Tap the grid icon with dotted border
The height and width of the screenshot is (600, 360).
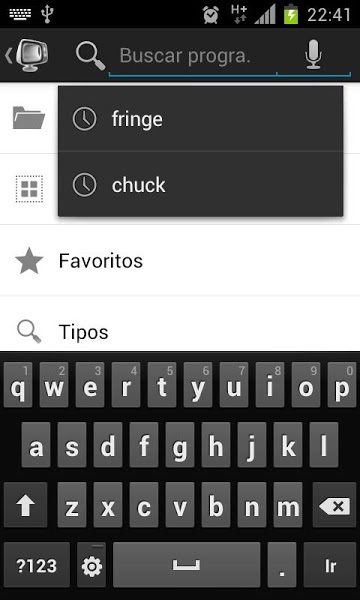click(x=29, y=189)
